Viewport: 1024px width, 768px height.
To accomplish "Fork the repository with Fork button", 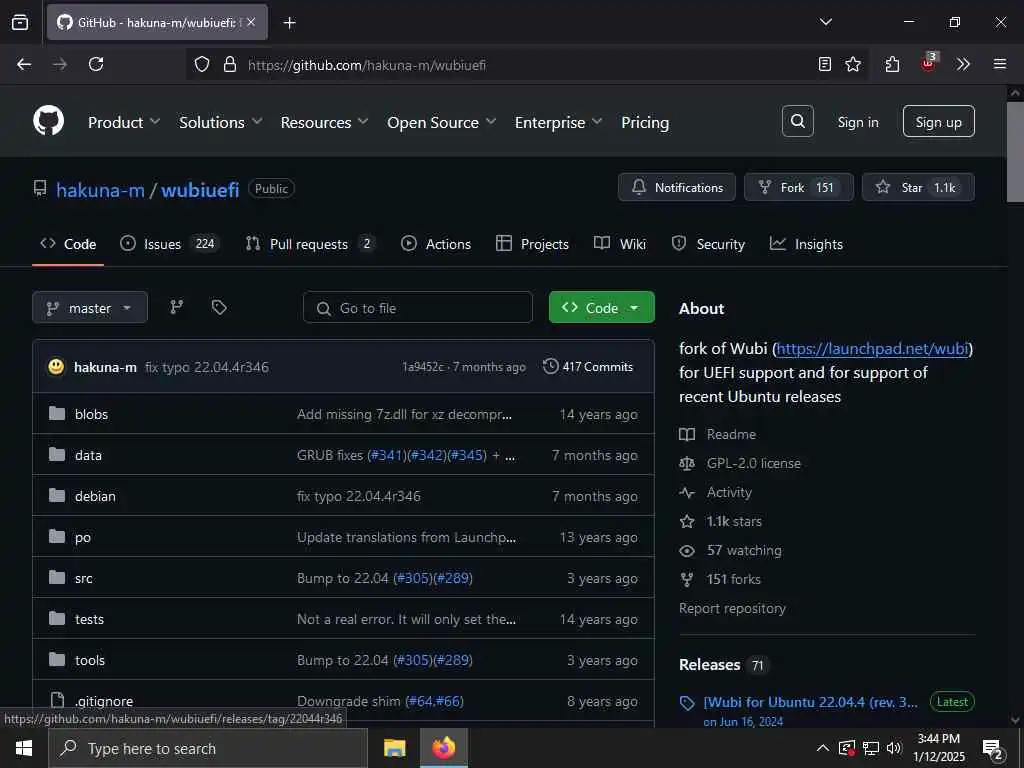I will [799, 187].
